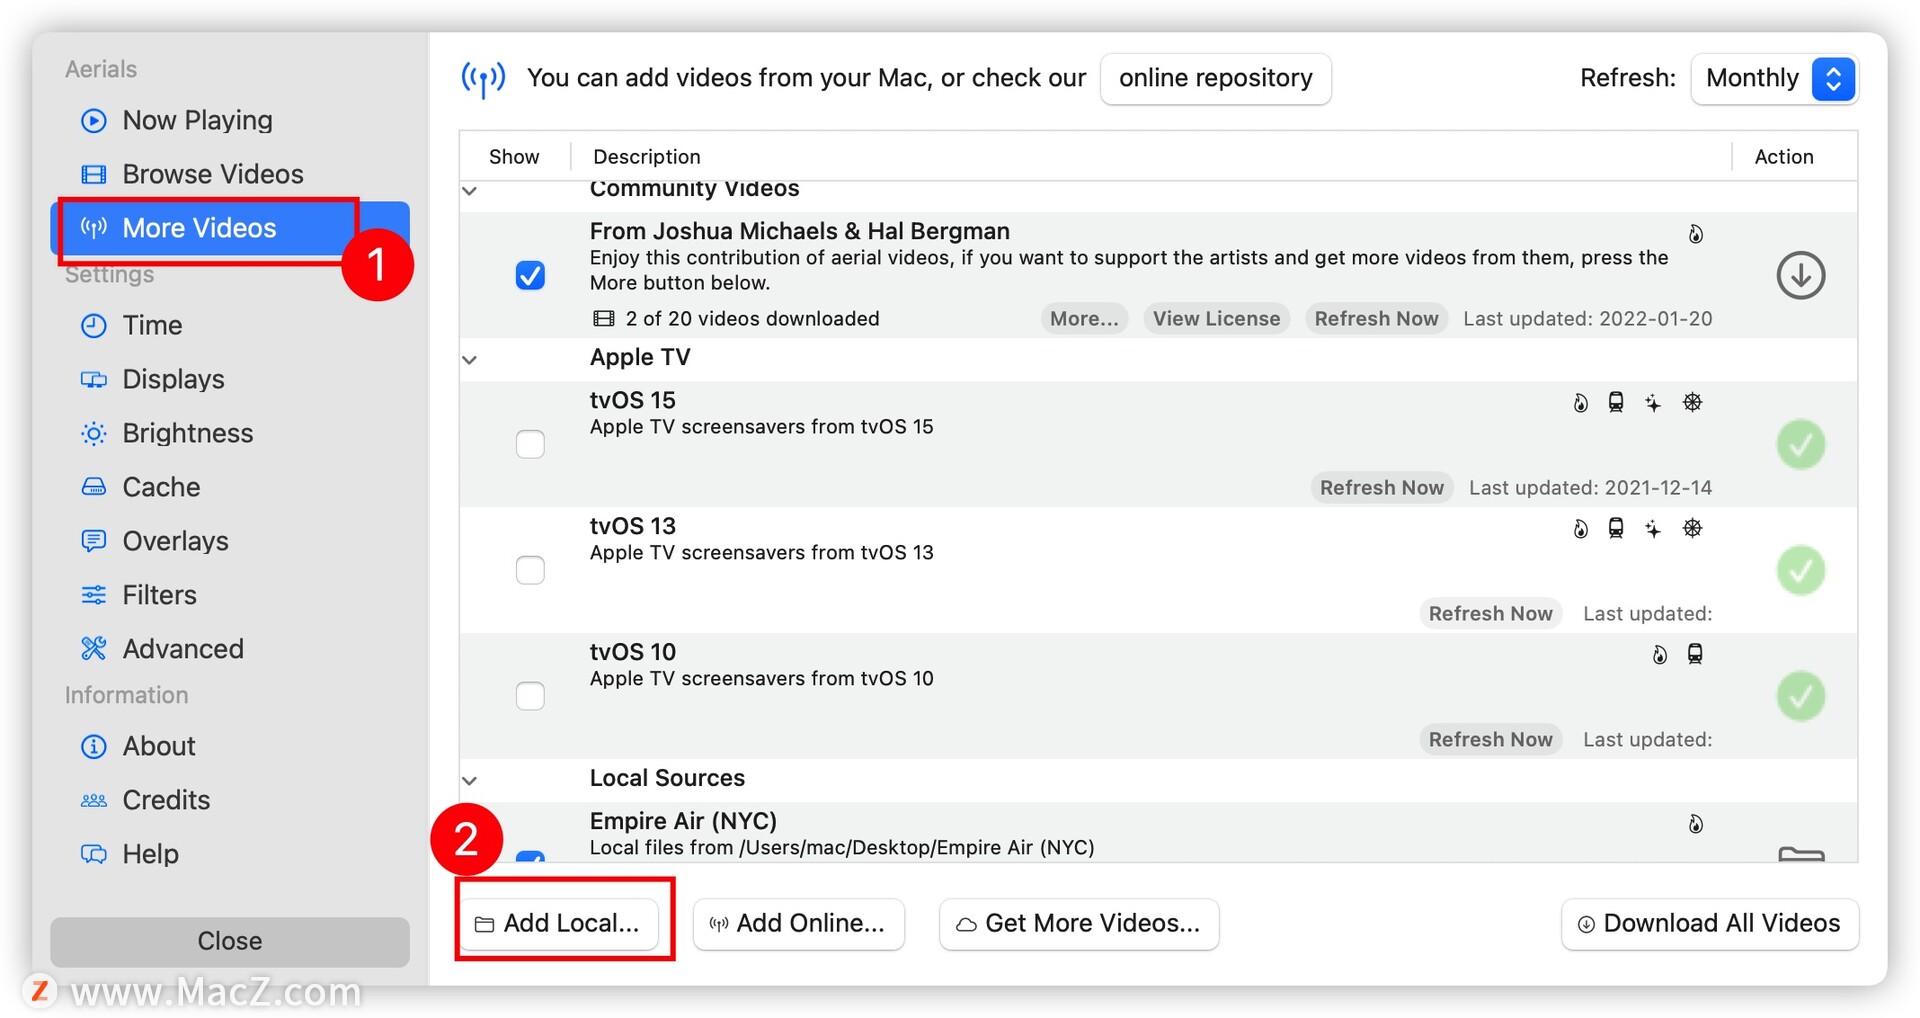The image size is (1920, 1018).
Task: Click the sparkles icon on tvOS 13 row
Action: [x=1653, y=529]
